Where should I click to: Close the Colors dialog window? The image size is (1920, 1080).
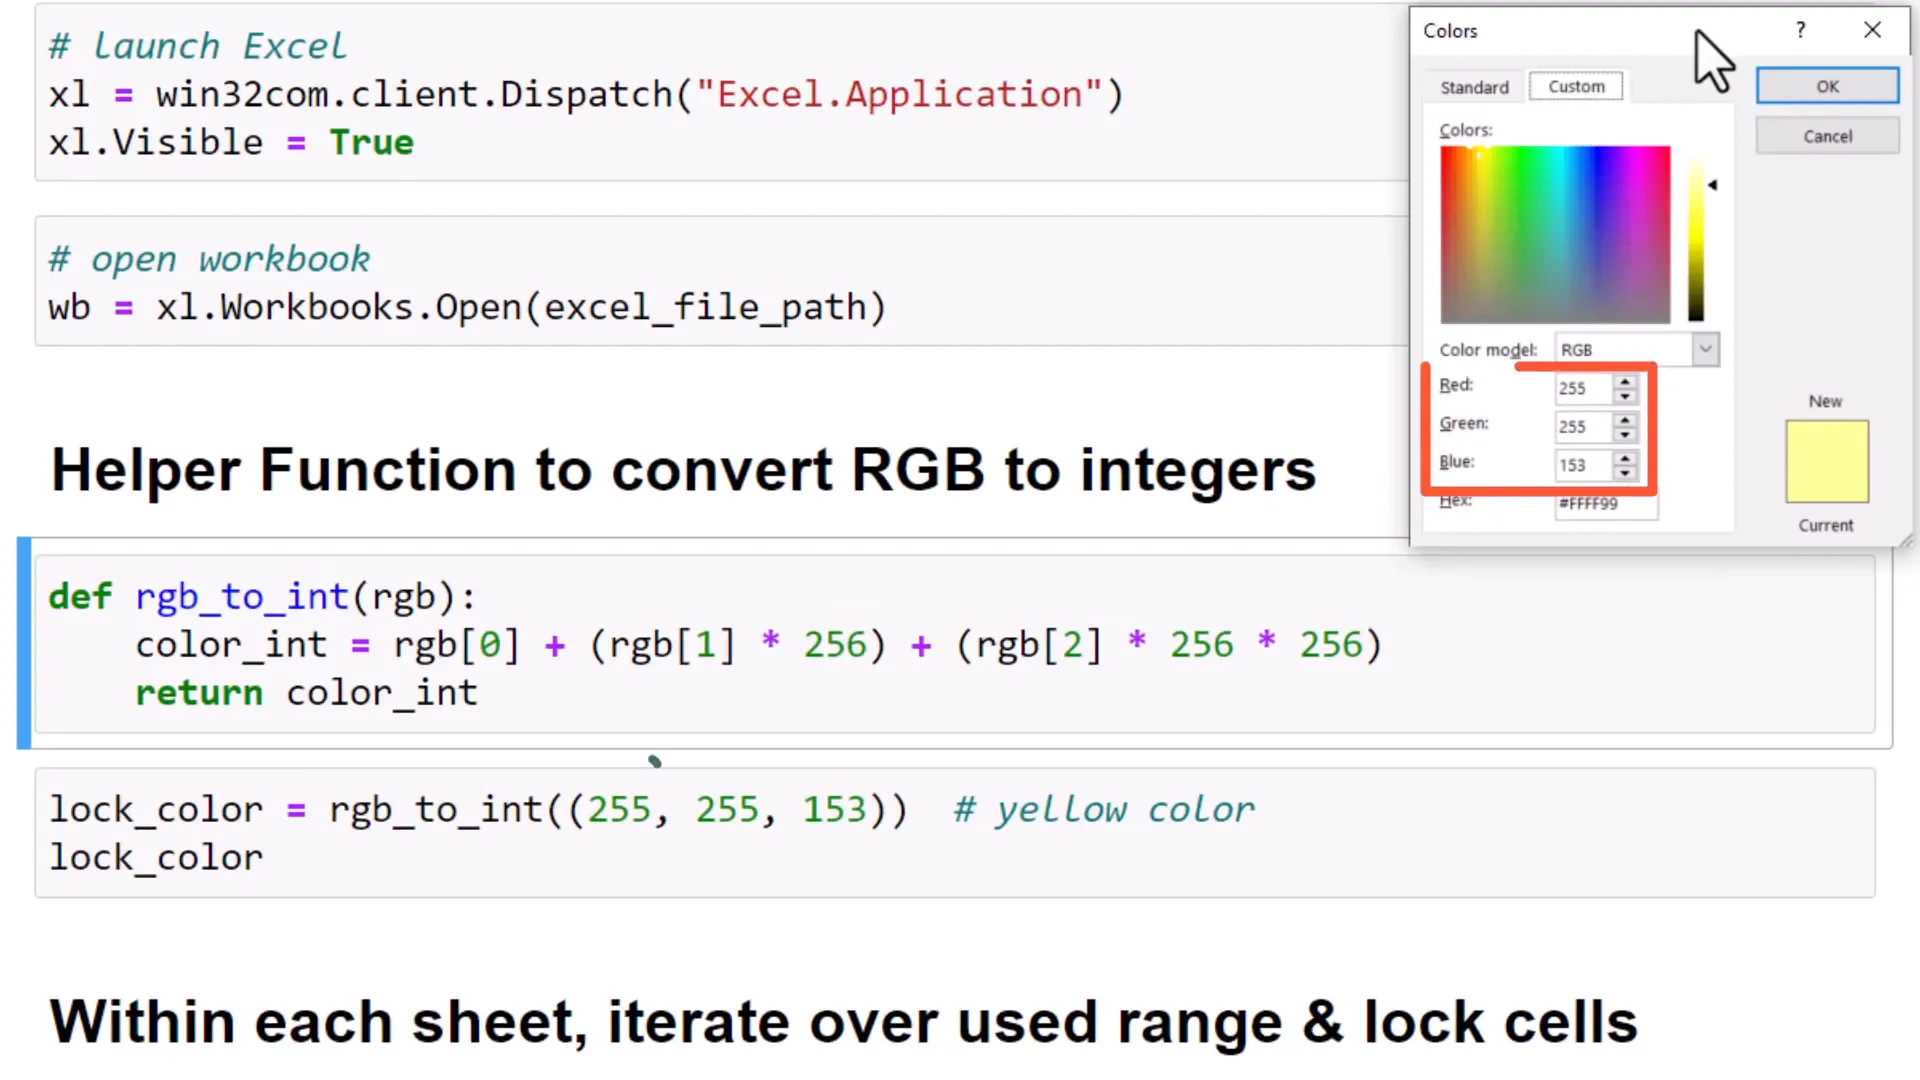click(x=1872, y=30)
